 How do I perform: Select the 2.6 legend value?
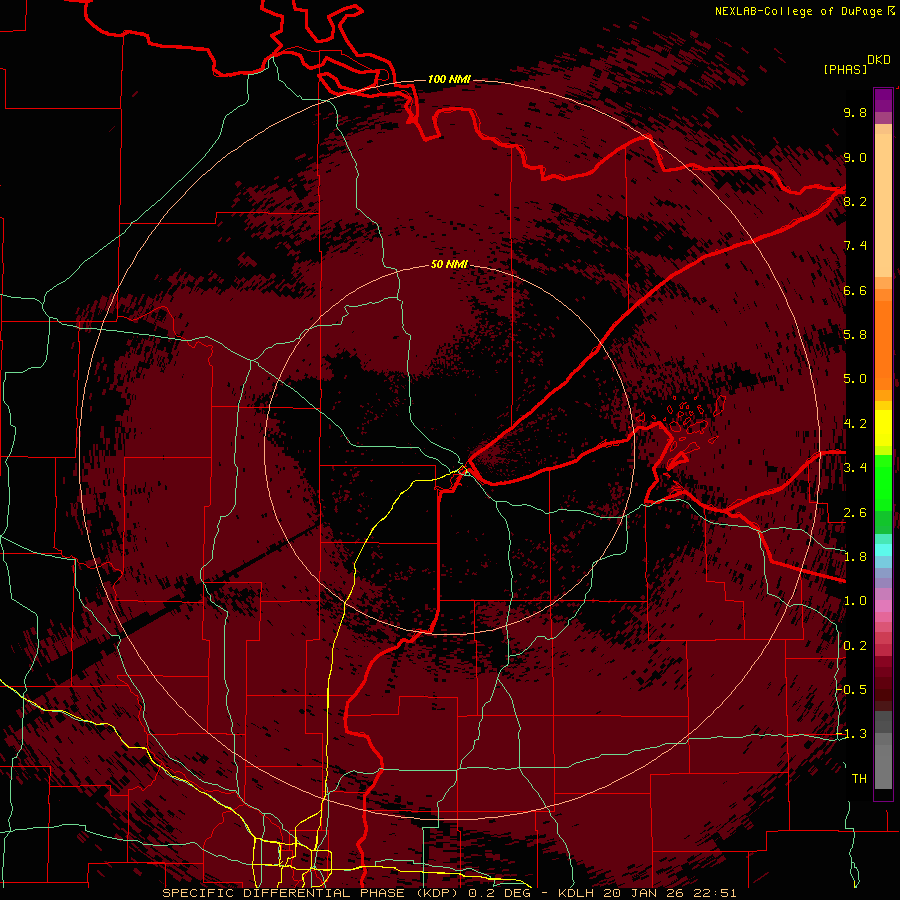[x=855, y=513]
